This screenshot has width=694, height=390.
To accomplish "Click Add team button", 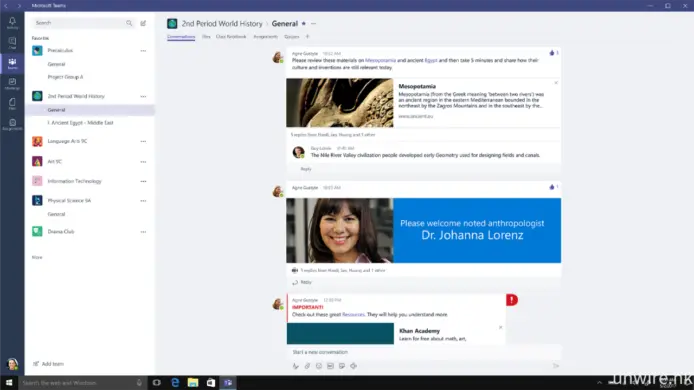I will click(x=48, y=364).
